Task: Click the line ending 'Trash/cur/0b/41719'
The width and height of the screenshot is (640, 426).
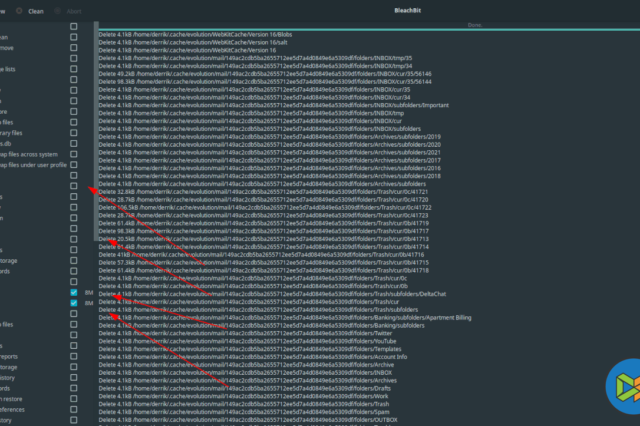Action: 264,223
